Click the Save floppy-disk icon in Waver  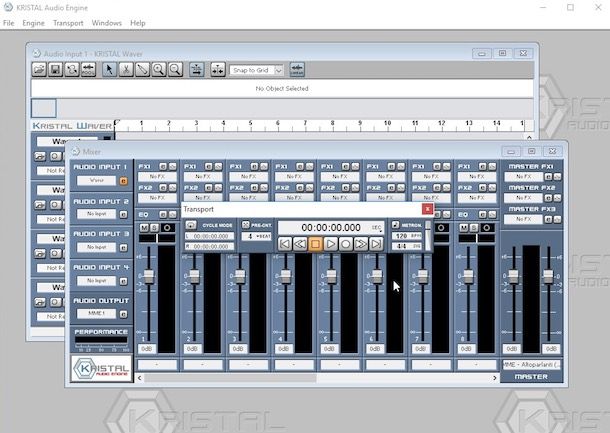tap(55, 70)
